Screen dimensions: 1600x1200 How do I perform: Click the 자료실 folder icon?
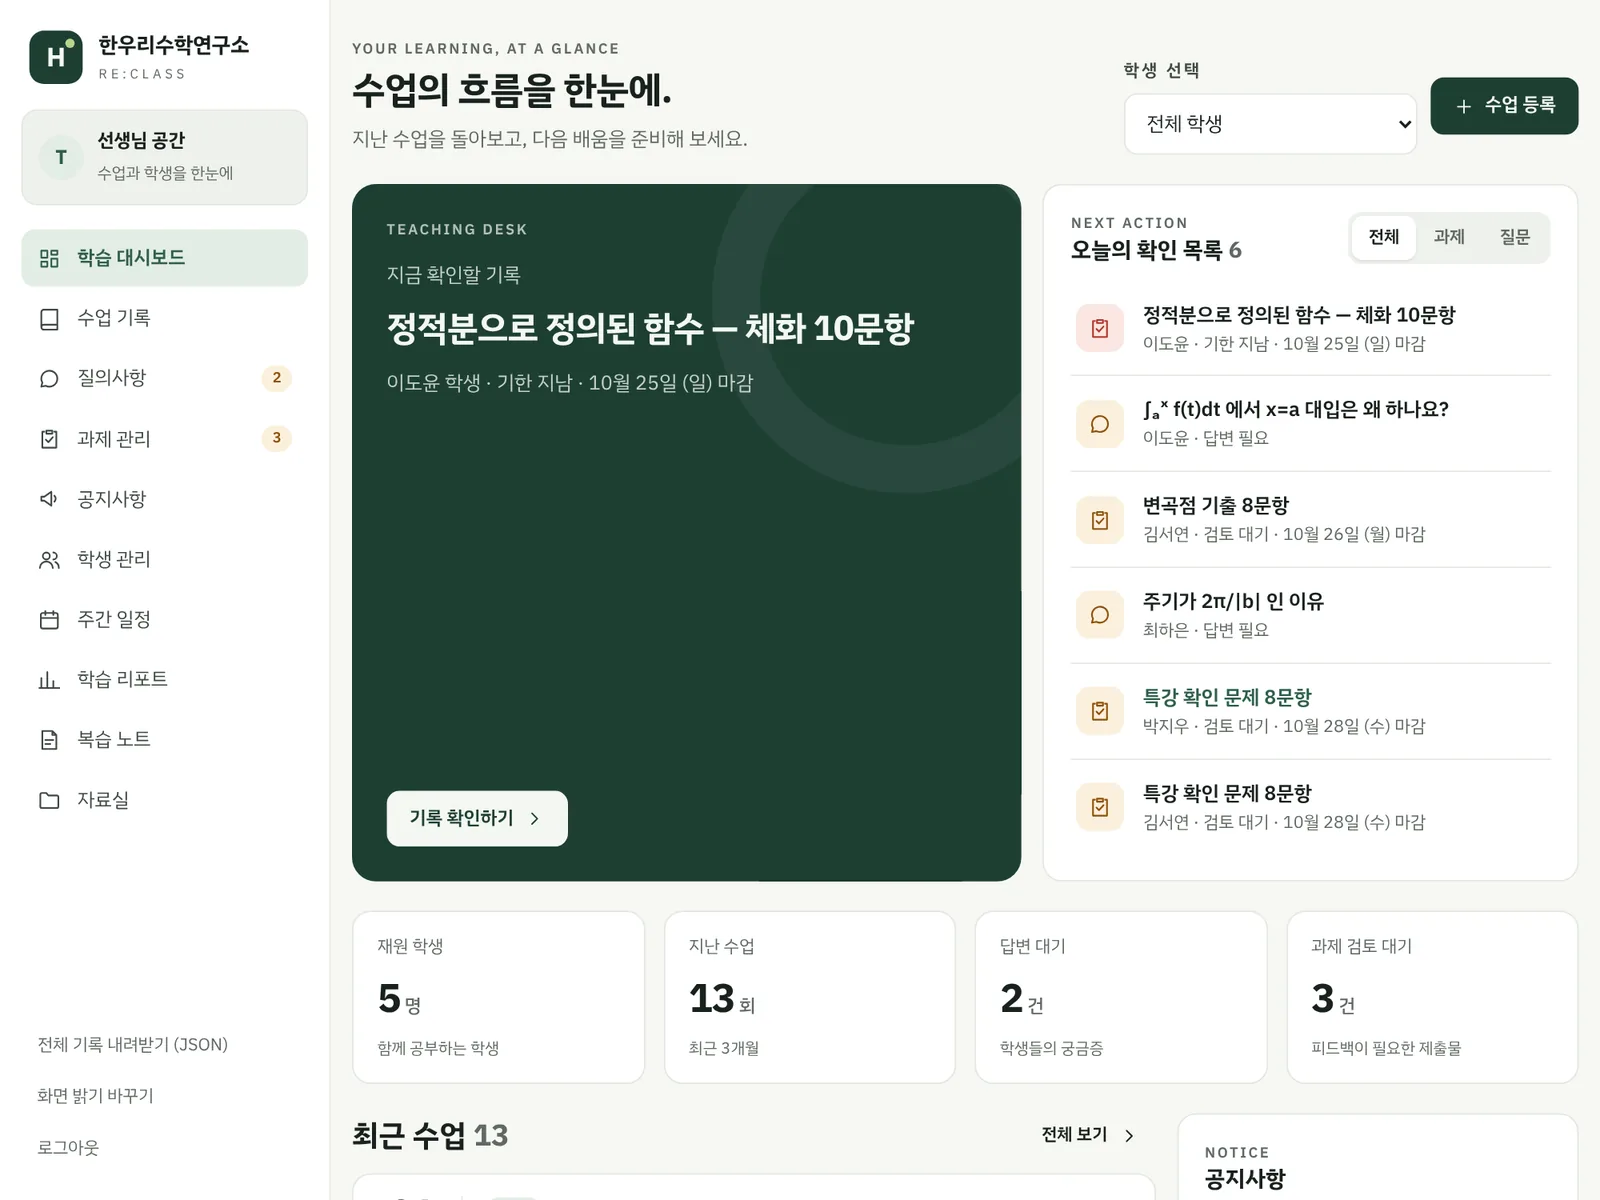pyautogui.click(x=49, y=800)
